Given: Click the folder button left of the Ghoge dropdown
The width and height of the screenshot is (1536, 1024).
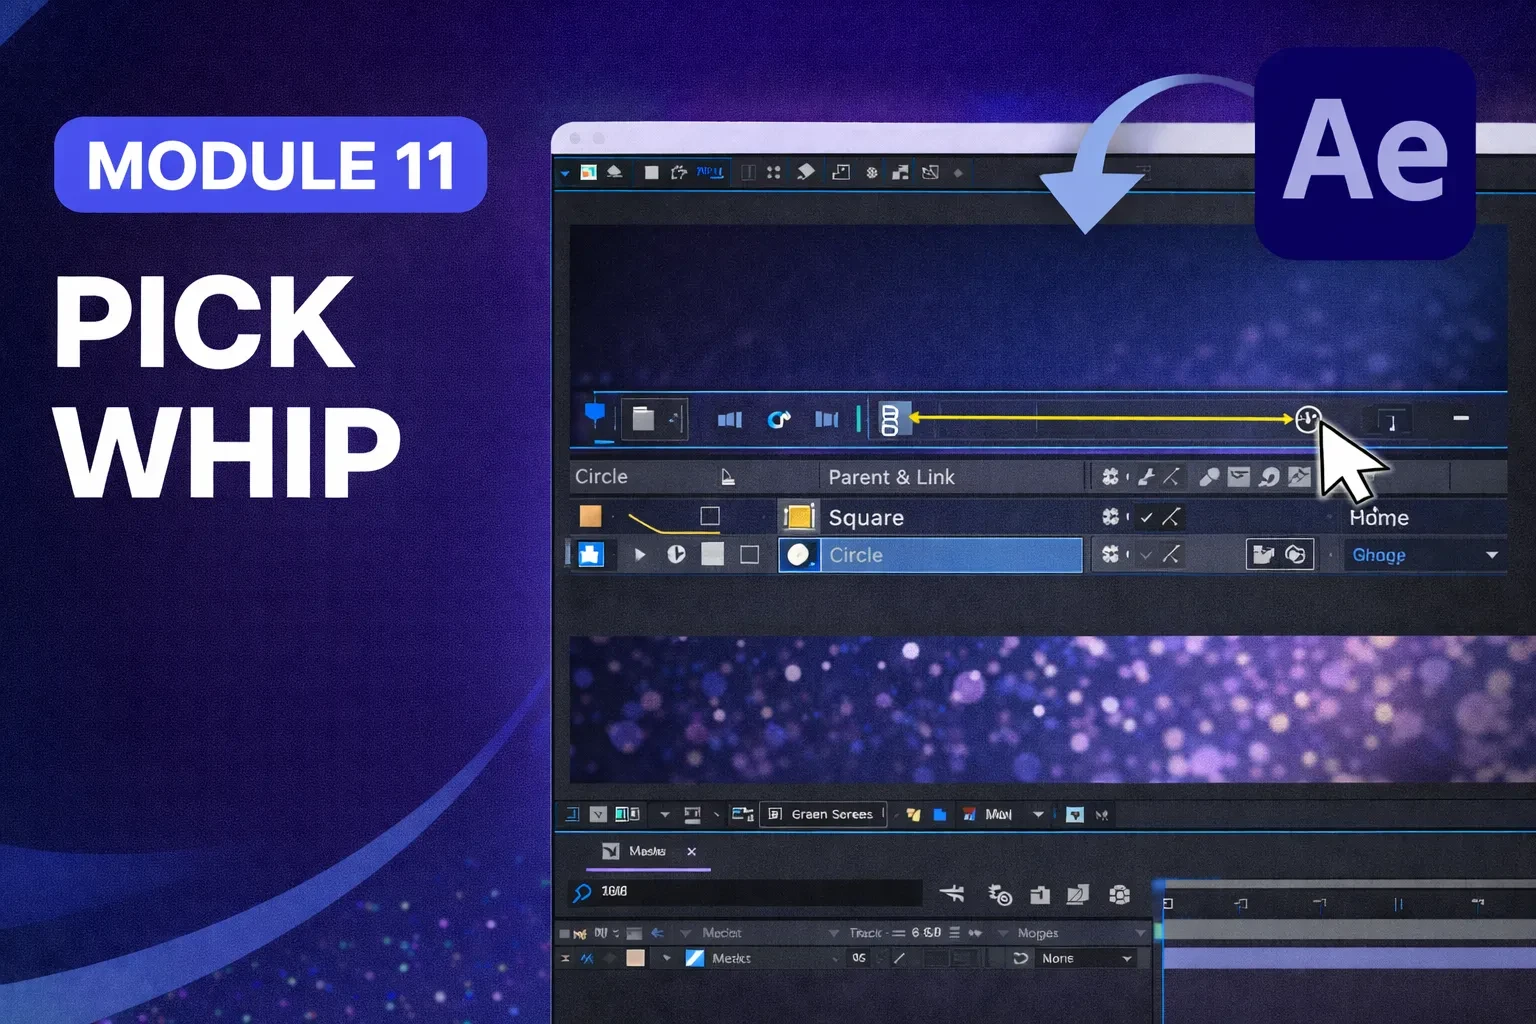Looking at the screenshot, I should 1263,554.
